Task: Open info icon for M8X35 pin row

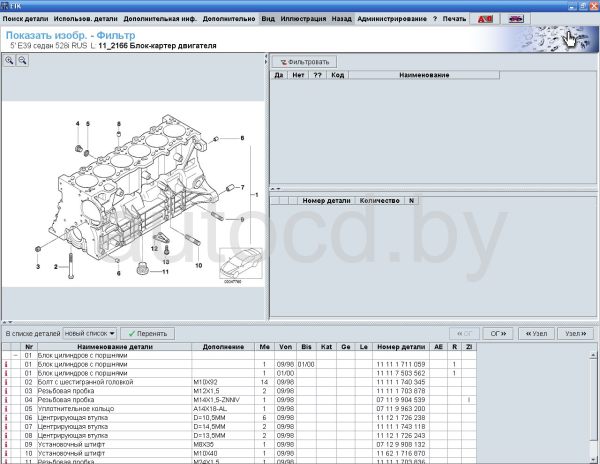Action: click(x=6, y=444)
